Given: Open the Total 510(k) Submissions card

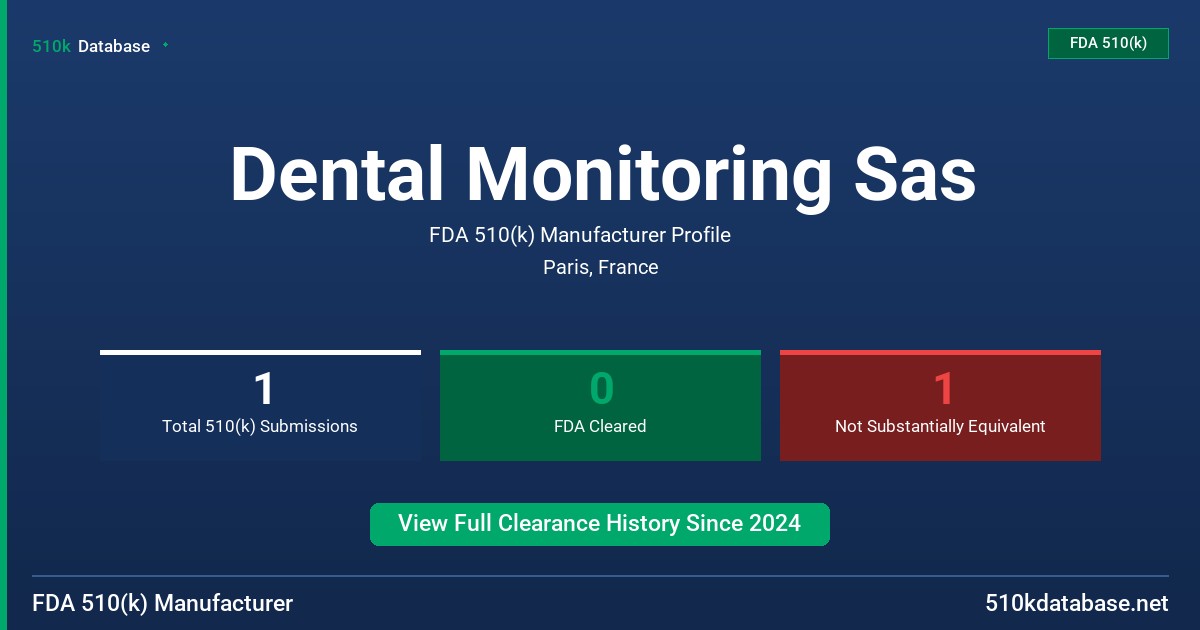Looking at the screenshot, I should point(260,405).
